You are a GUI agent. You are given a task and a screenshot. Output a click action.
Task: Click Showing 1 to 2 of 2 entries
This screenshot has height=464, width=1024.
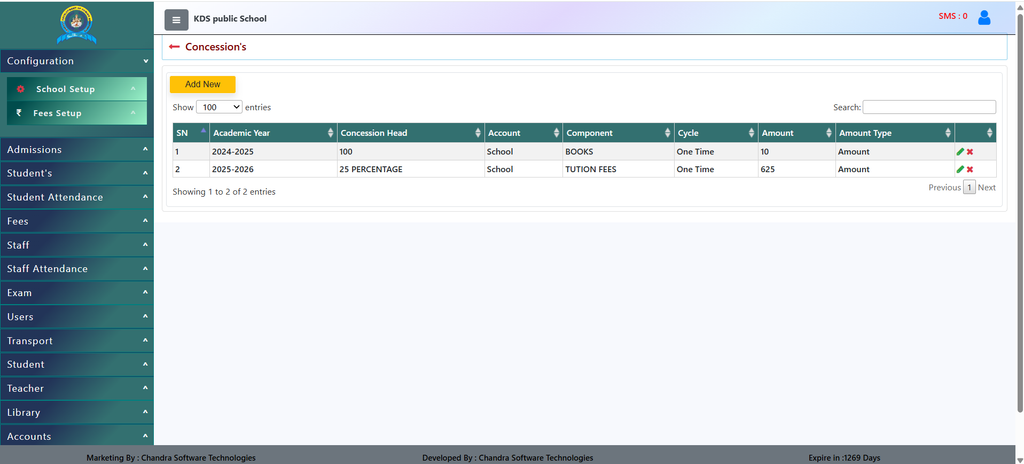click(224, 192)
